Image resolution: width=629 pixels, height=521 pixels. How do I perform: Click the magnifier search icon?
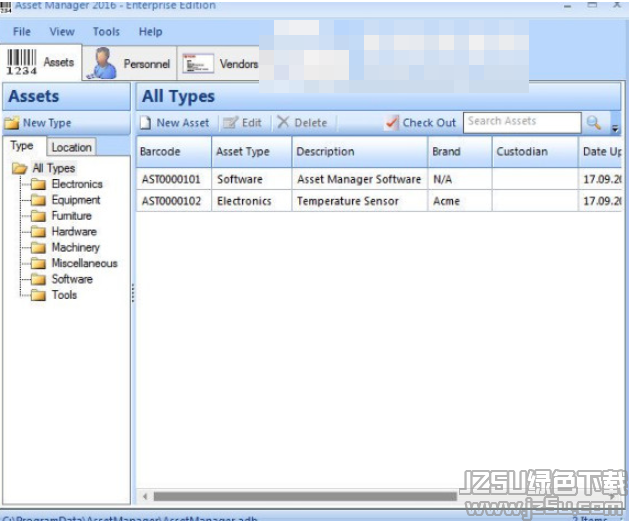(593, 122)
